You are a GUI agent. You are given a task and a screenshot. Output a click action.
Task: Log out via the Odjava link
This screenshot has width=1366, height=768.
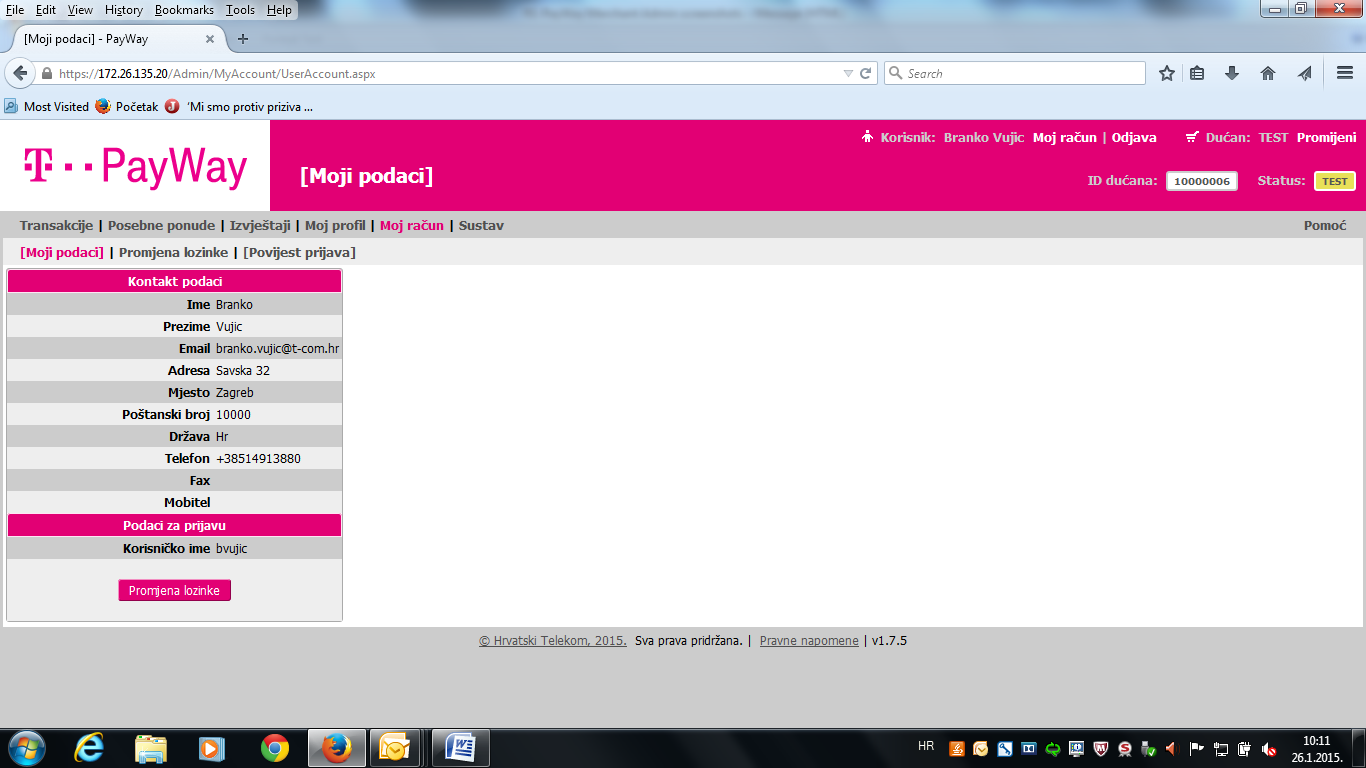click(1134, 138)
